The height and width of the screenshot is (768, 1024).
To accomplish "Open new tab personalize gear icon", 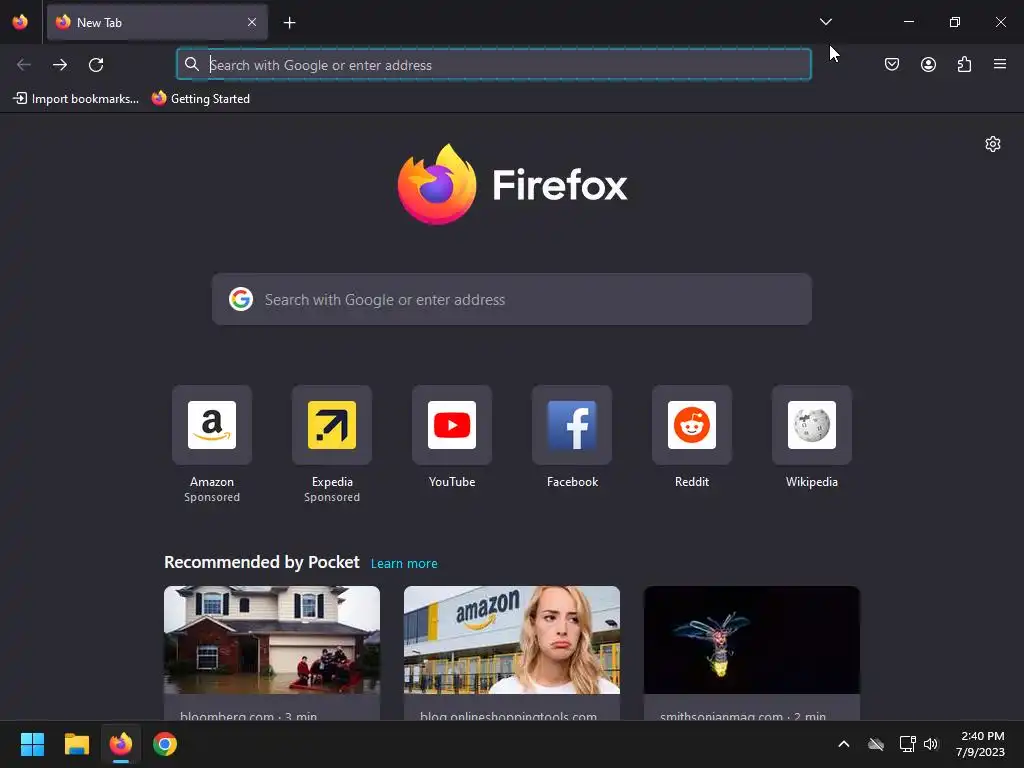I will click(x=993, y=144).
